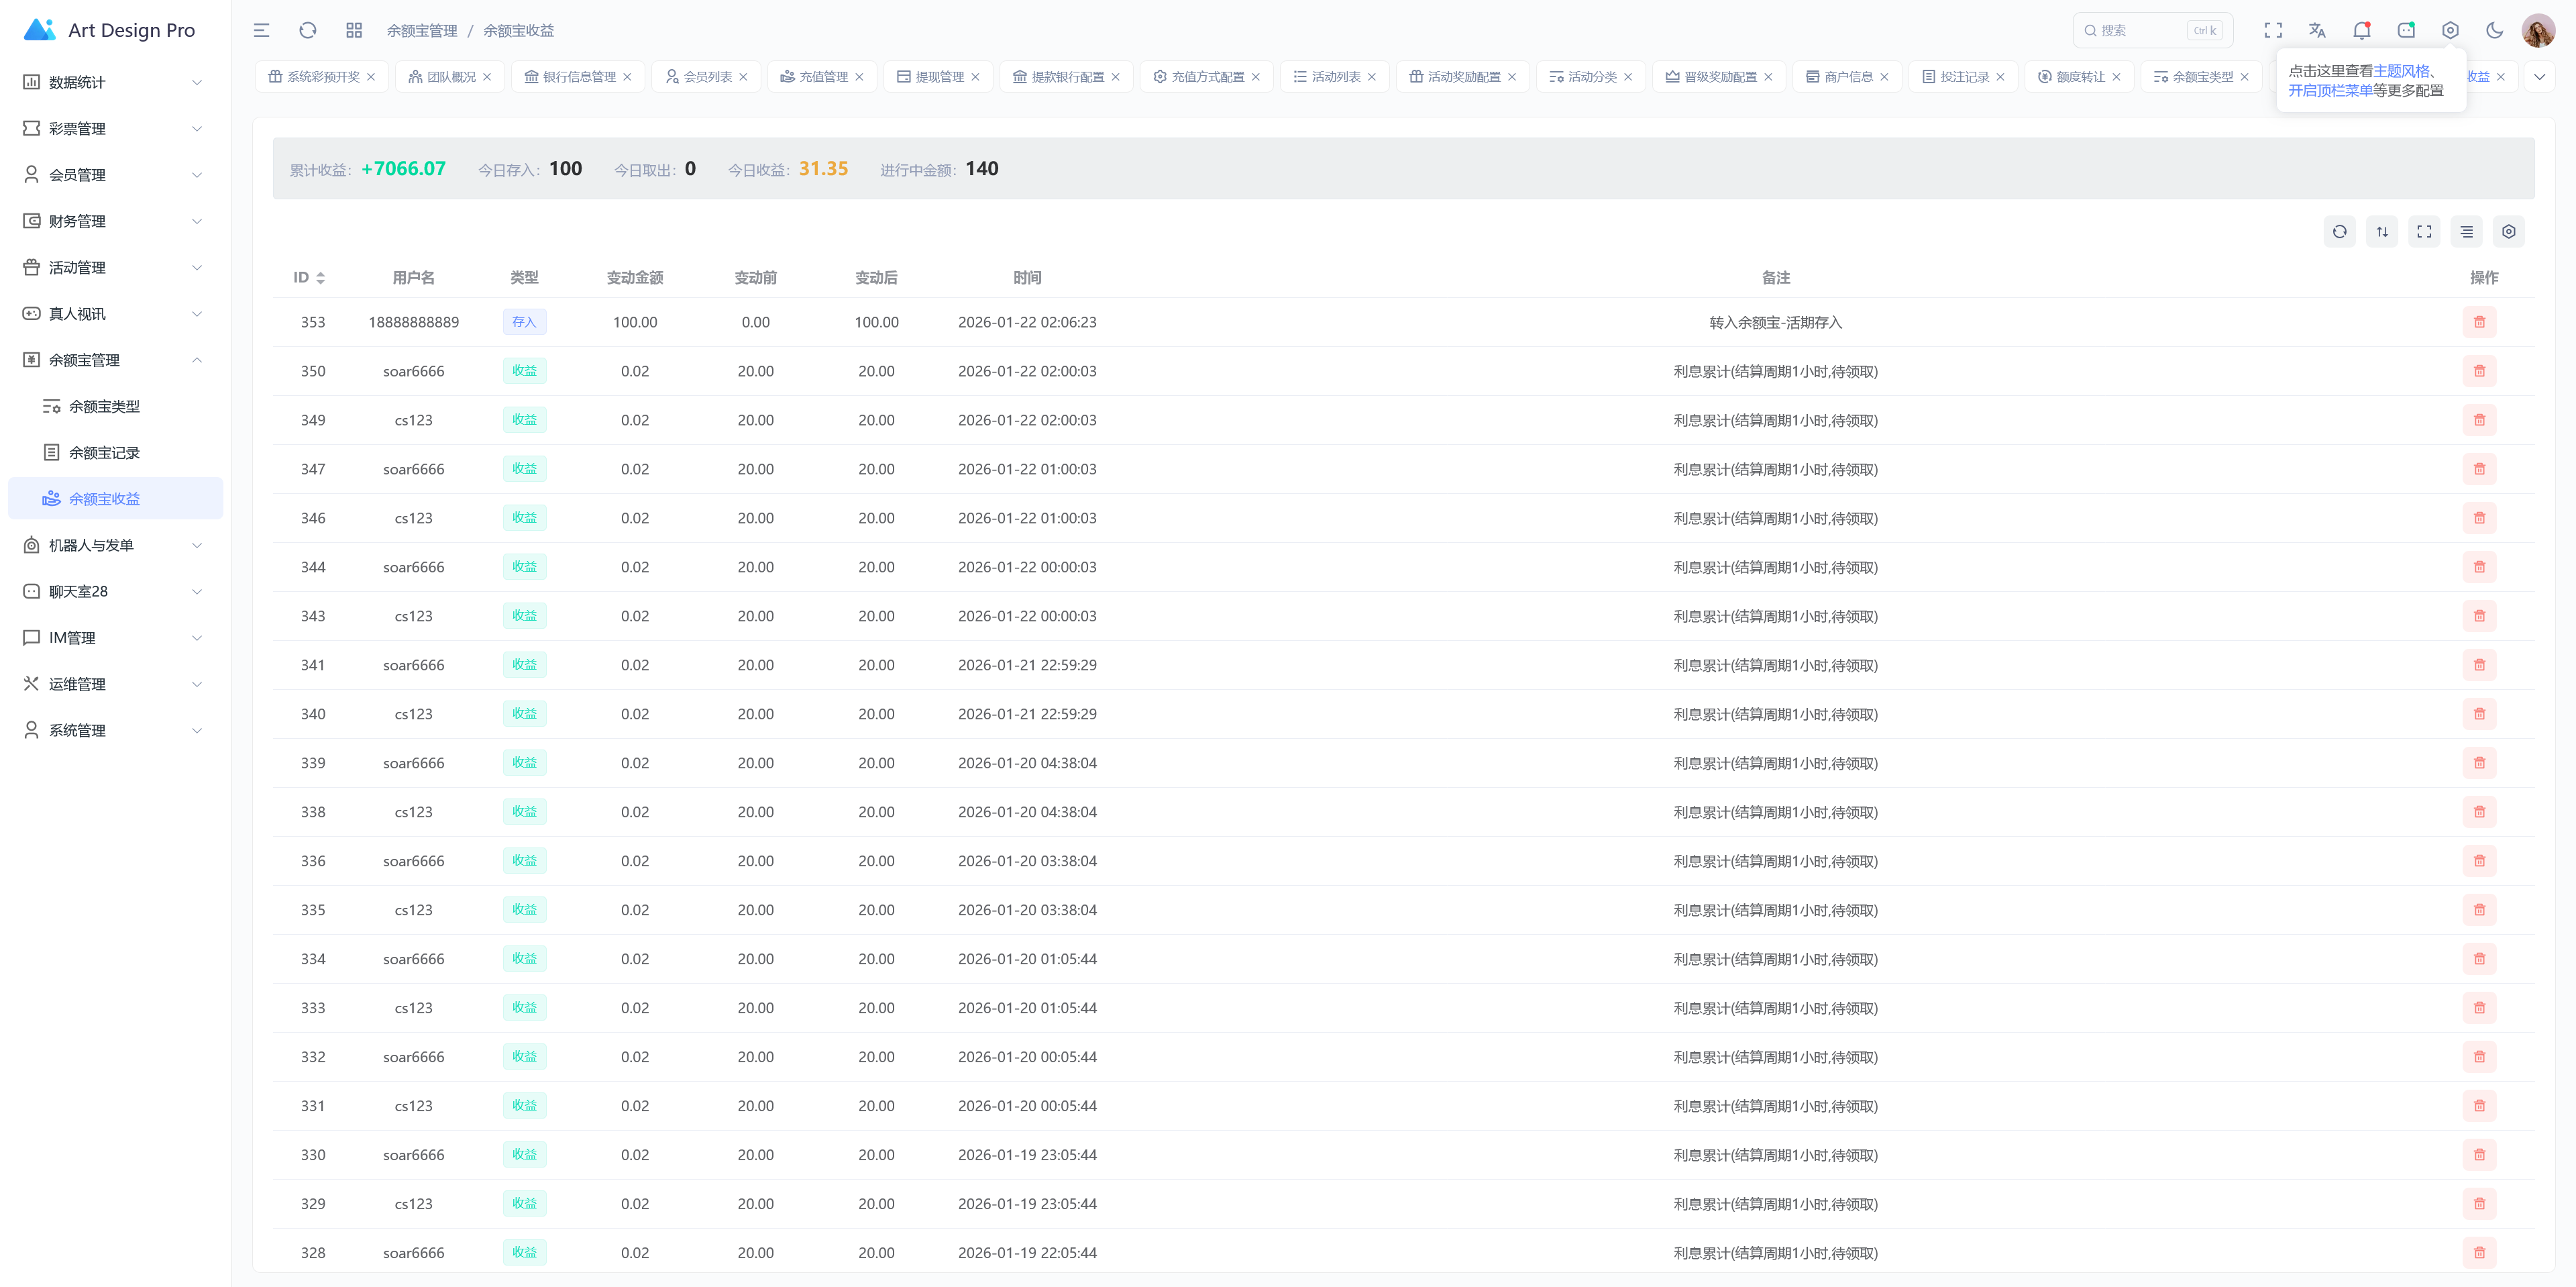Toggle dark mode with moon icon
The height and width of the screenshot is (1287, 2576).
[x=2494, y=30]
